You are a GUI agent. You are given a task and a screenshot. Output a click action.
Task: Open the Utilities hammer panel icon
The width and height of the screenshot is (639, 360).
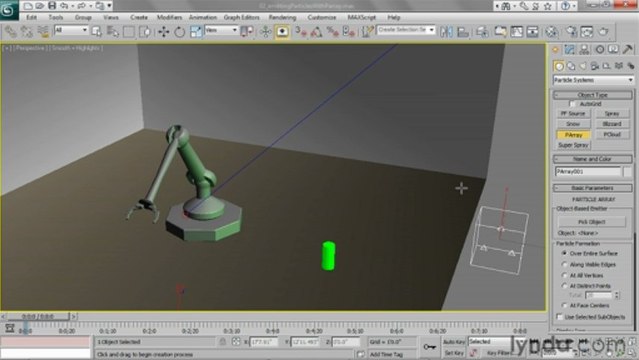pyautogui.click(x=628, y=50)
